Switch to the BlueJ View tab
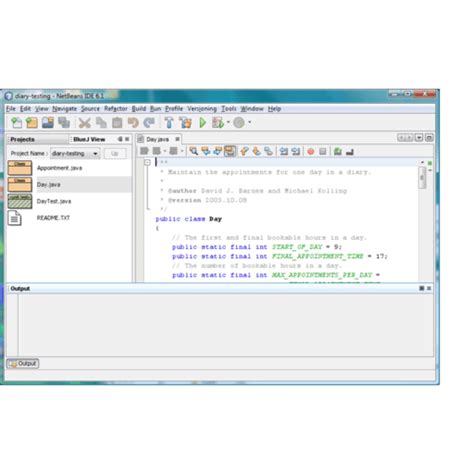This screenshot has width=474, height=474. click(x=89, y=139)
